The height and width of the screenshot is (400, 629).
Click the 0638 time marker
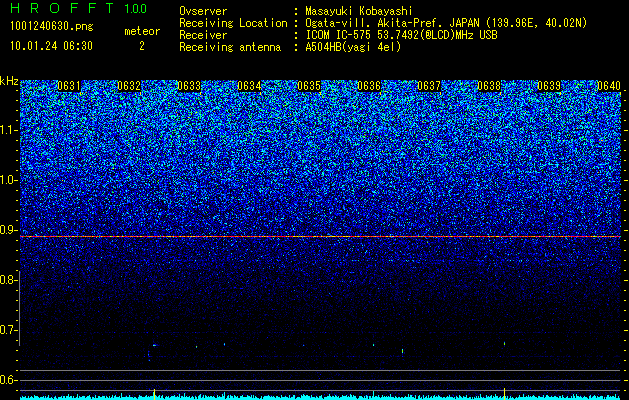[x=489, y=86]
